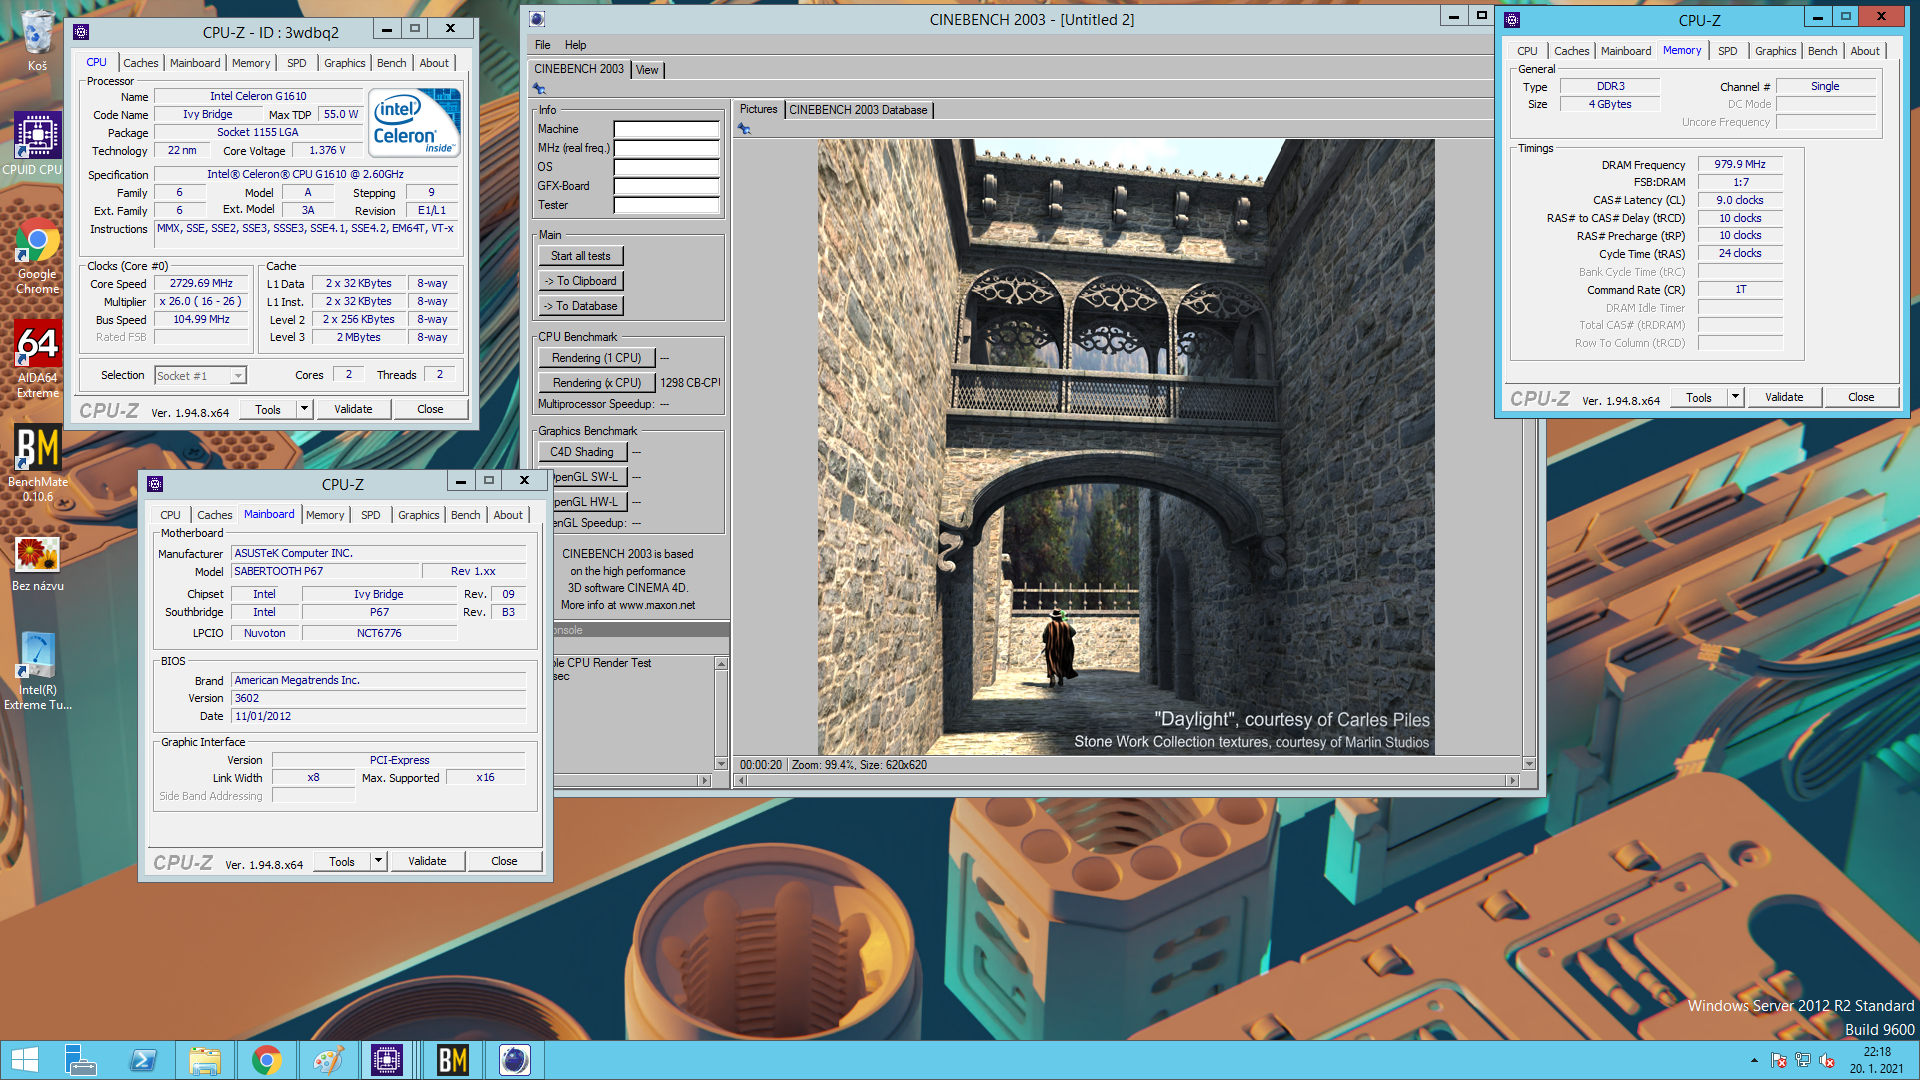Click the picture panel horizontal scrollbar
Viewport: 1920px width, 1080px height.
click(x=1126, y=781)
